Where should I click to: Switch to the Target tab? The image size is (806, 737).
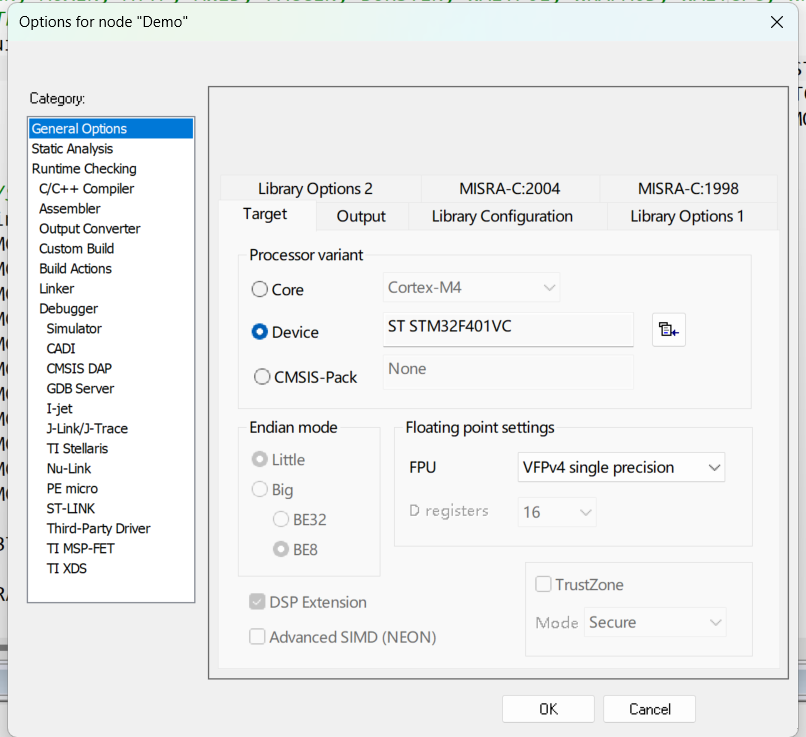click(x=265, y=214)
